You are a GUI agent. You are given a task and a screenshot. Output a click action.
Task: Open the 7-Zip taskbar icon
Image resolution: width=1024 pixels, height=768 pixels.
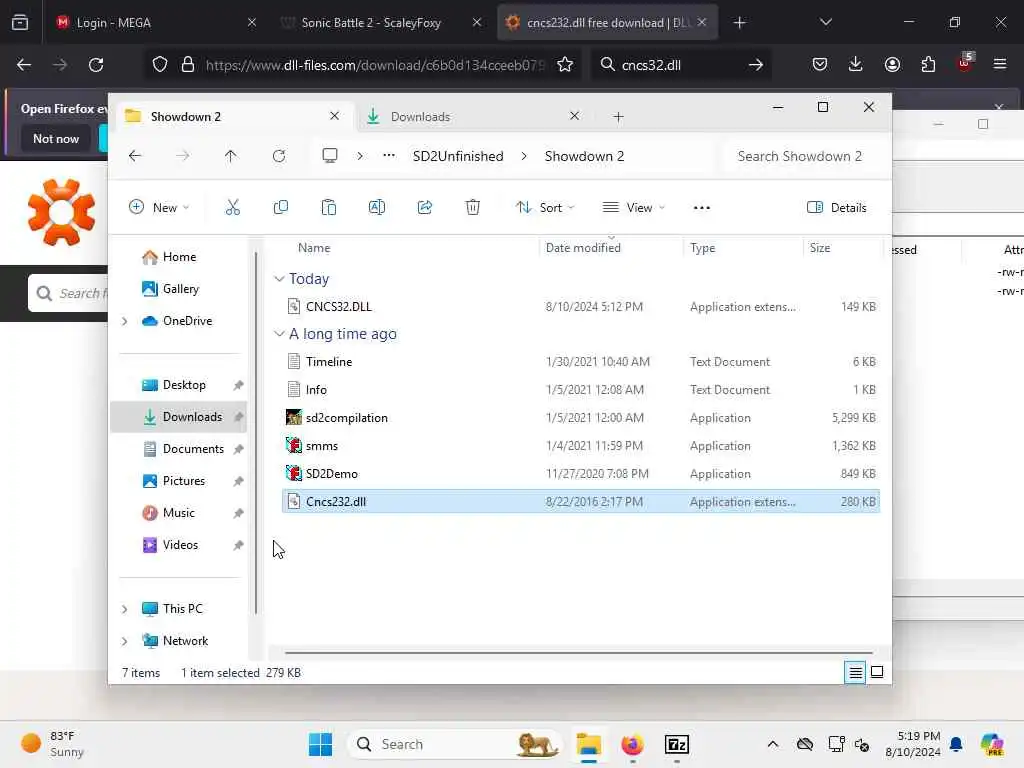[677, 744]
